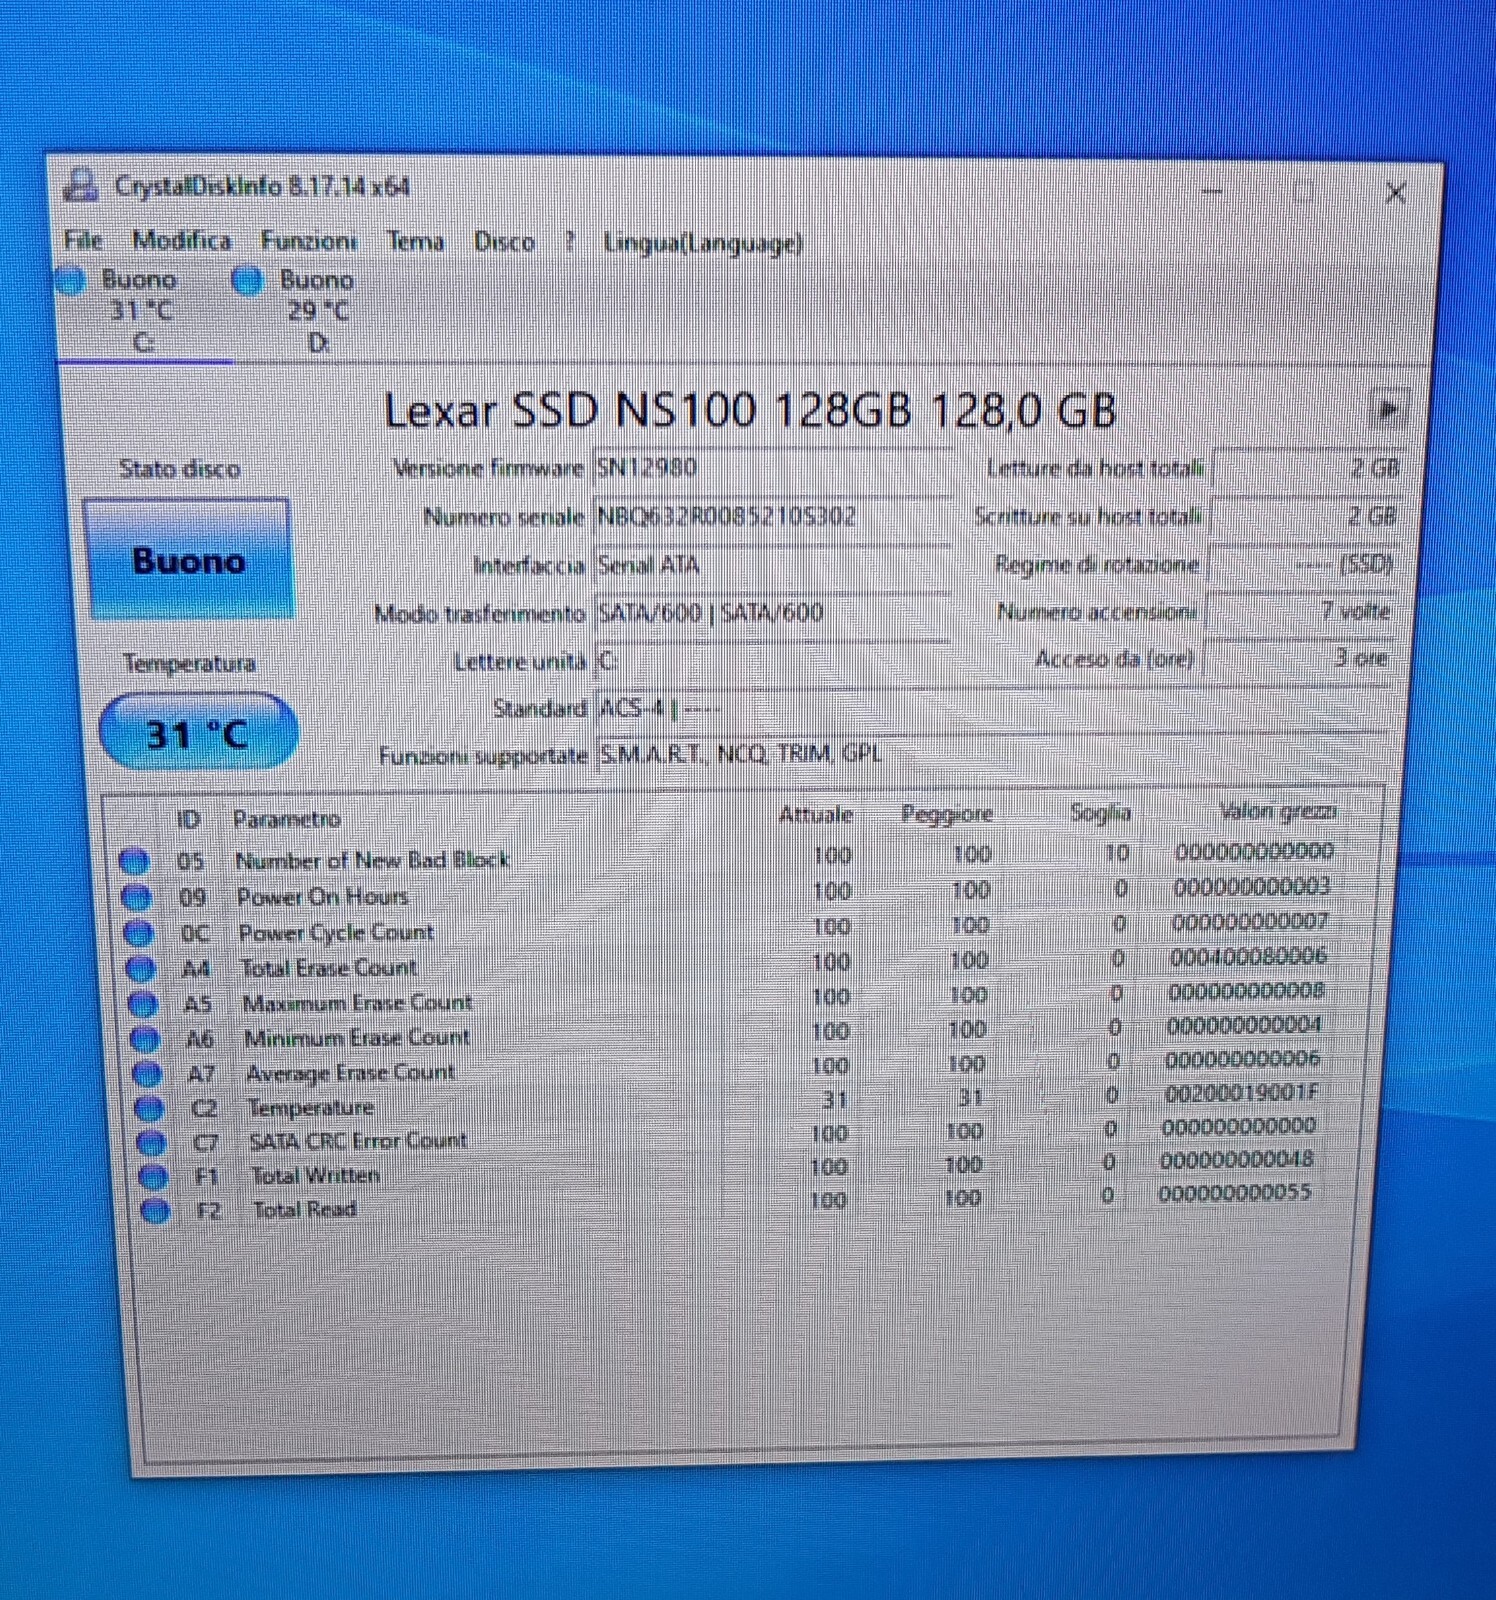
Task: Click status dot for Power On Hours
Action: (135, 897)
